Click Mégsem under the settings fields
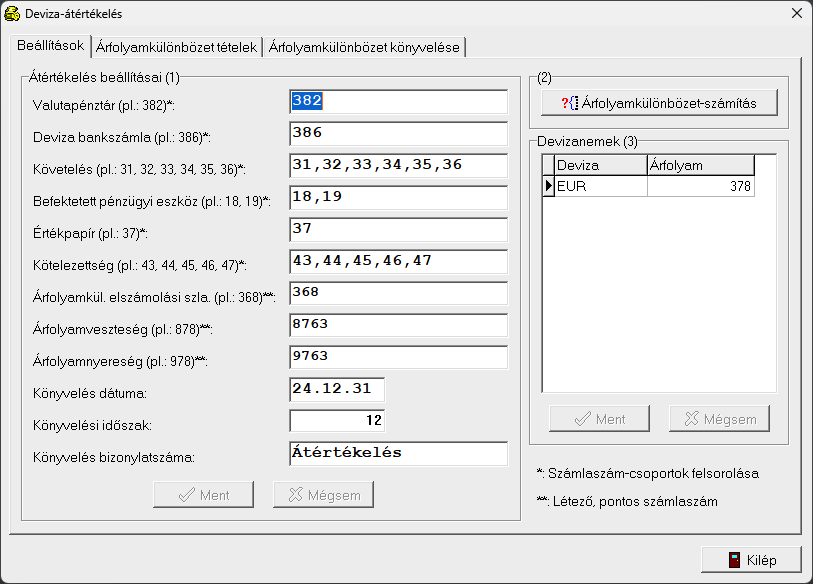The width and height of the screenshot is (813, 584). pyautogui.click(x=324, y=495)
